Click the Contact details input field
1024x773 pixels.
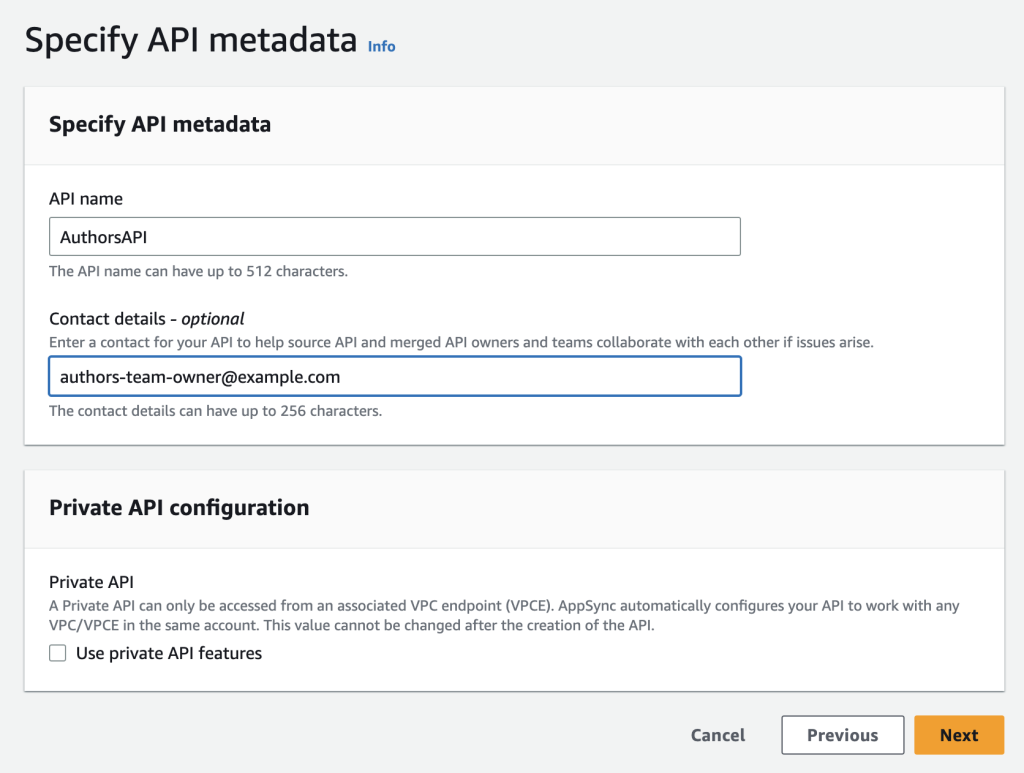pyautogui.click(x=395, y=376)
